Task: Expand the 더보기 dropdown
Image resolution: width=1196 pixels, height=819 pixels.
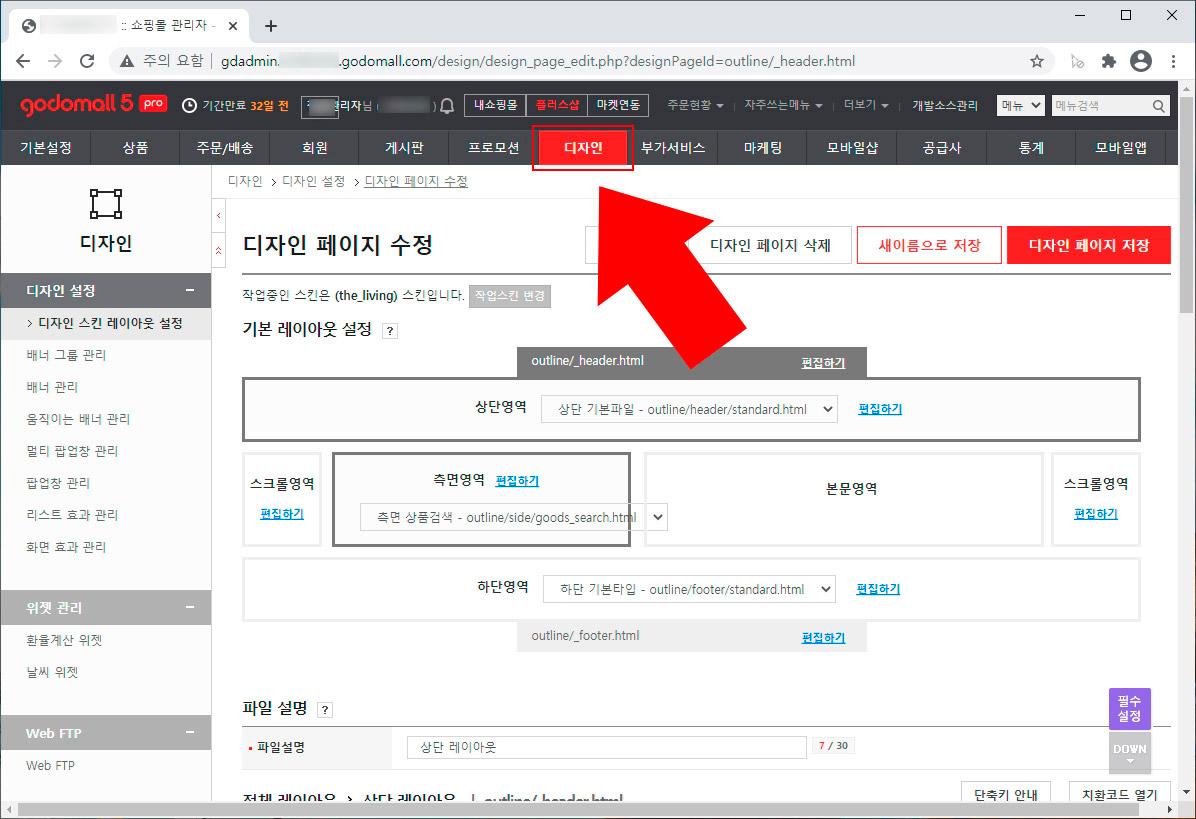Action: tap(866, 105)
